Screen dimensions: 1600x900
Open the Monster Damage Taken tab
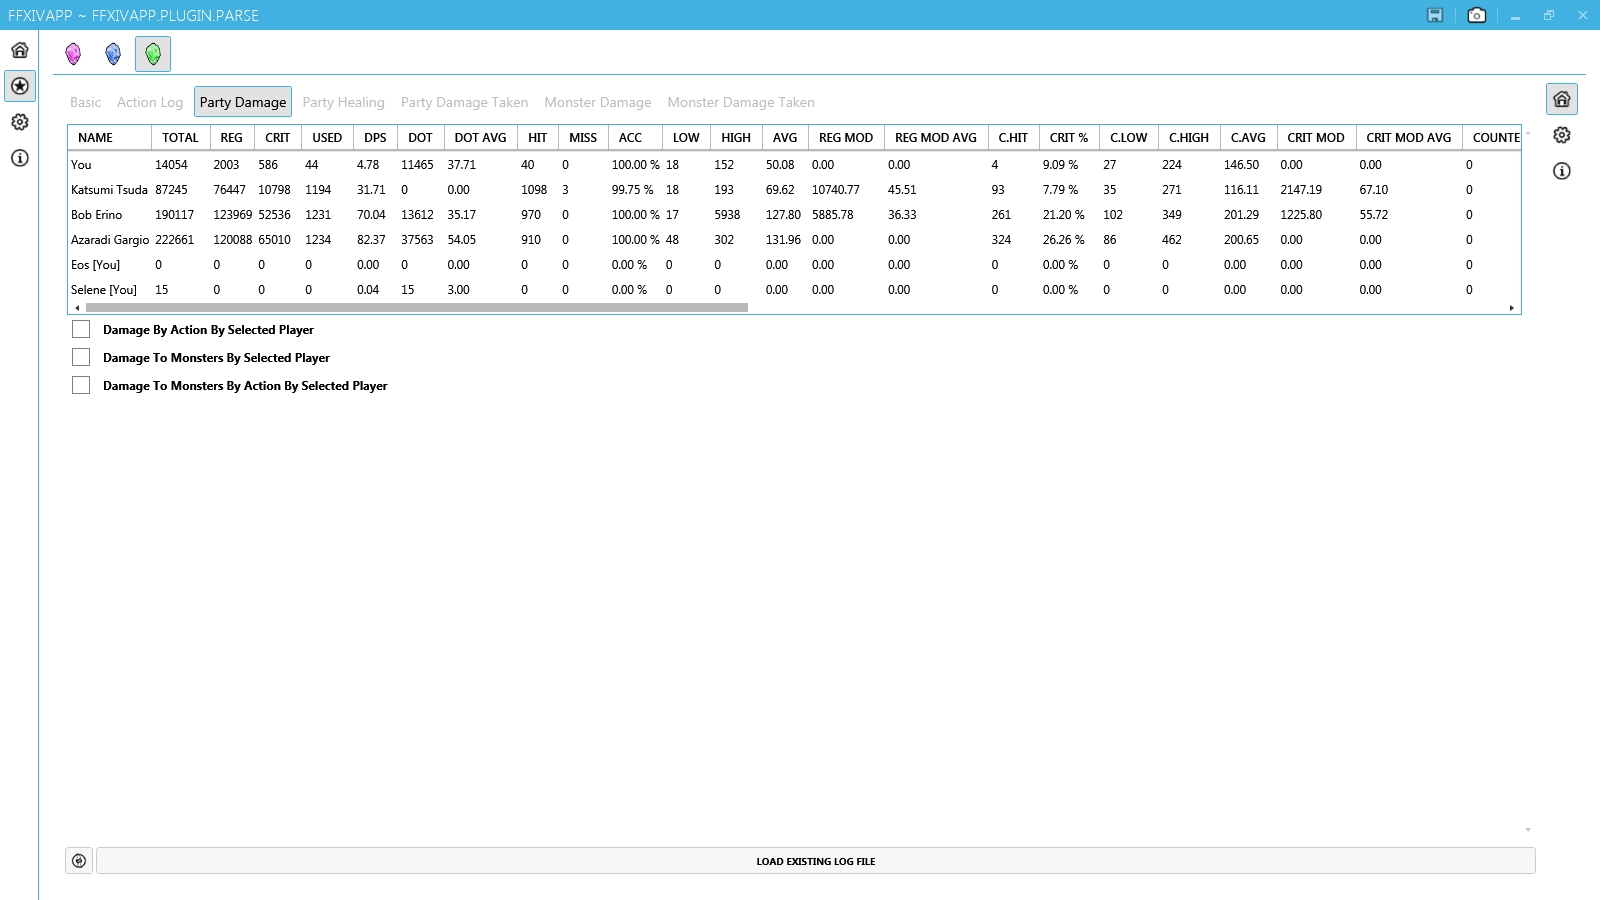point(740,102)
